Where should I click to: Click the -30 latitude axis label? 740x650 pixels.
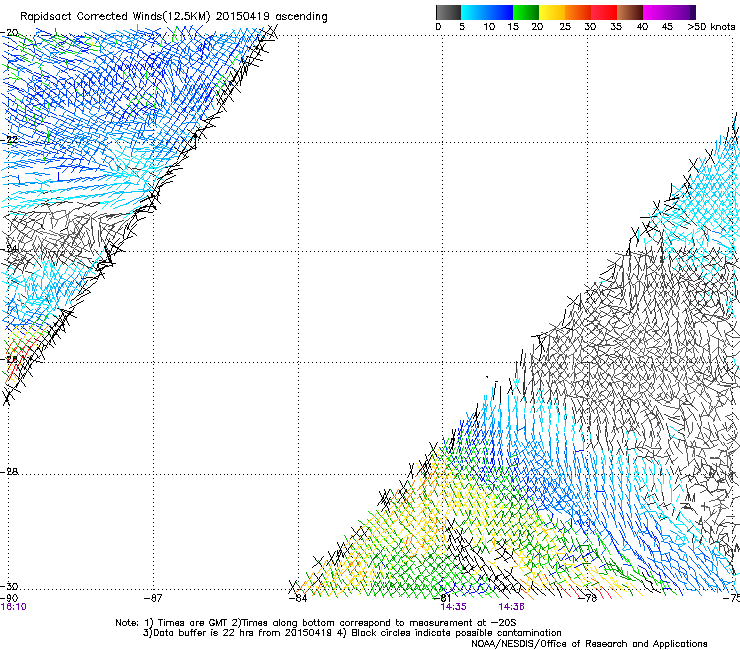pyautogui.click(x=9, y=587)
